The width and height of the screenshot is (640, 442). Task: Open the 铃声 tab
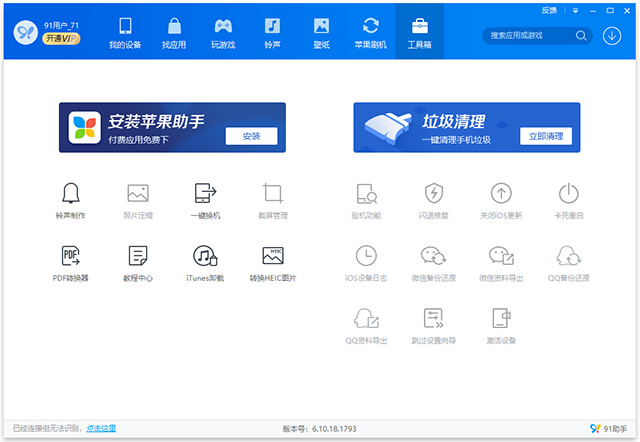[272, 33]
